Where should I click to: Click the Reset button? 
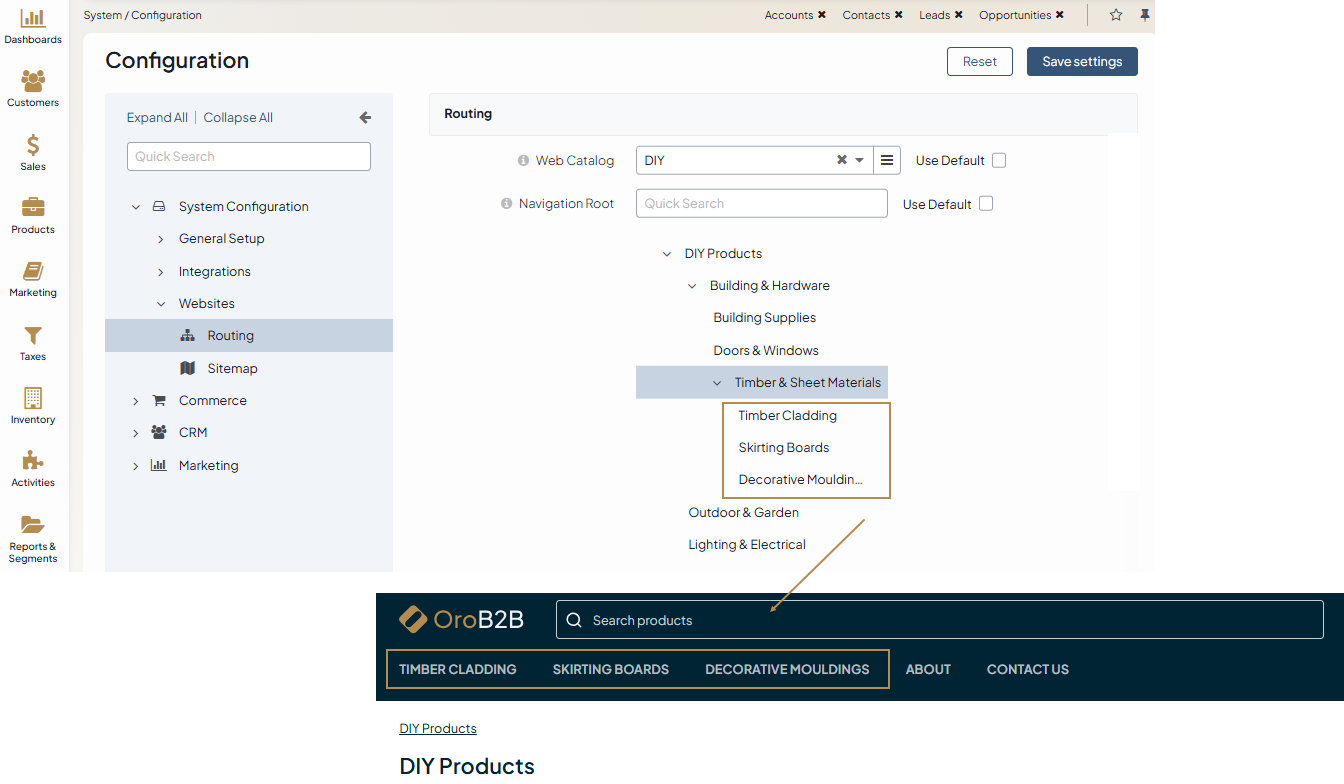click(x=979, y=62)
